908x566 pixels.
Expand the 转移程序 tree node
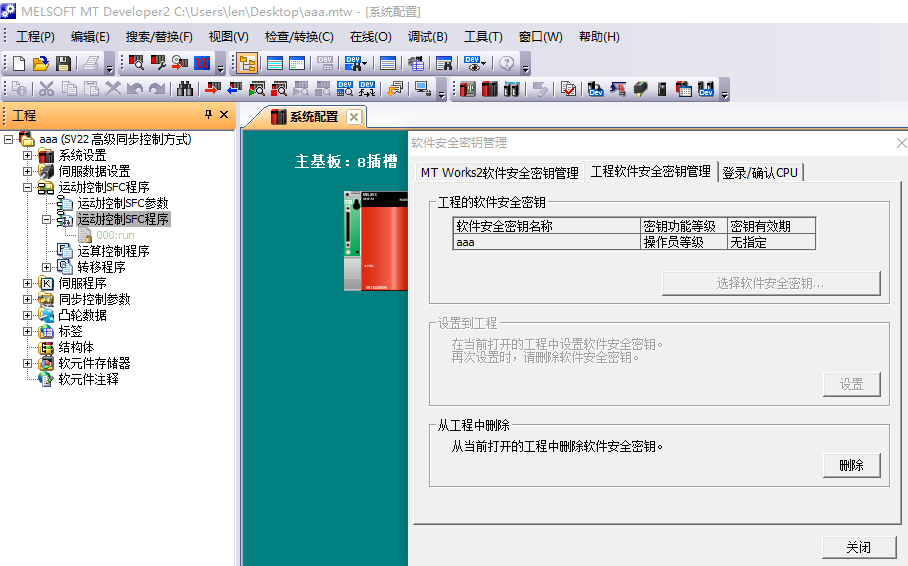point(47,268)
